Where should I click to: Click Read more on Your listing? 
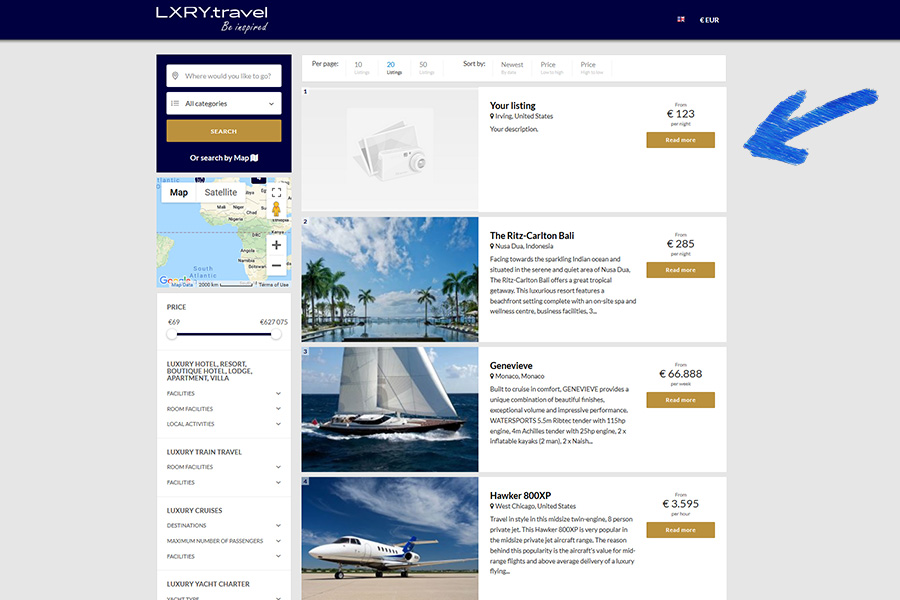(x=680, y=140)
